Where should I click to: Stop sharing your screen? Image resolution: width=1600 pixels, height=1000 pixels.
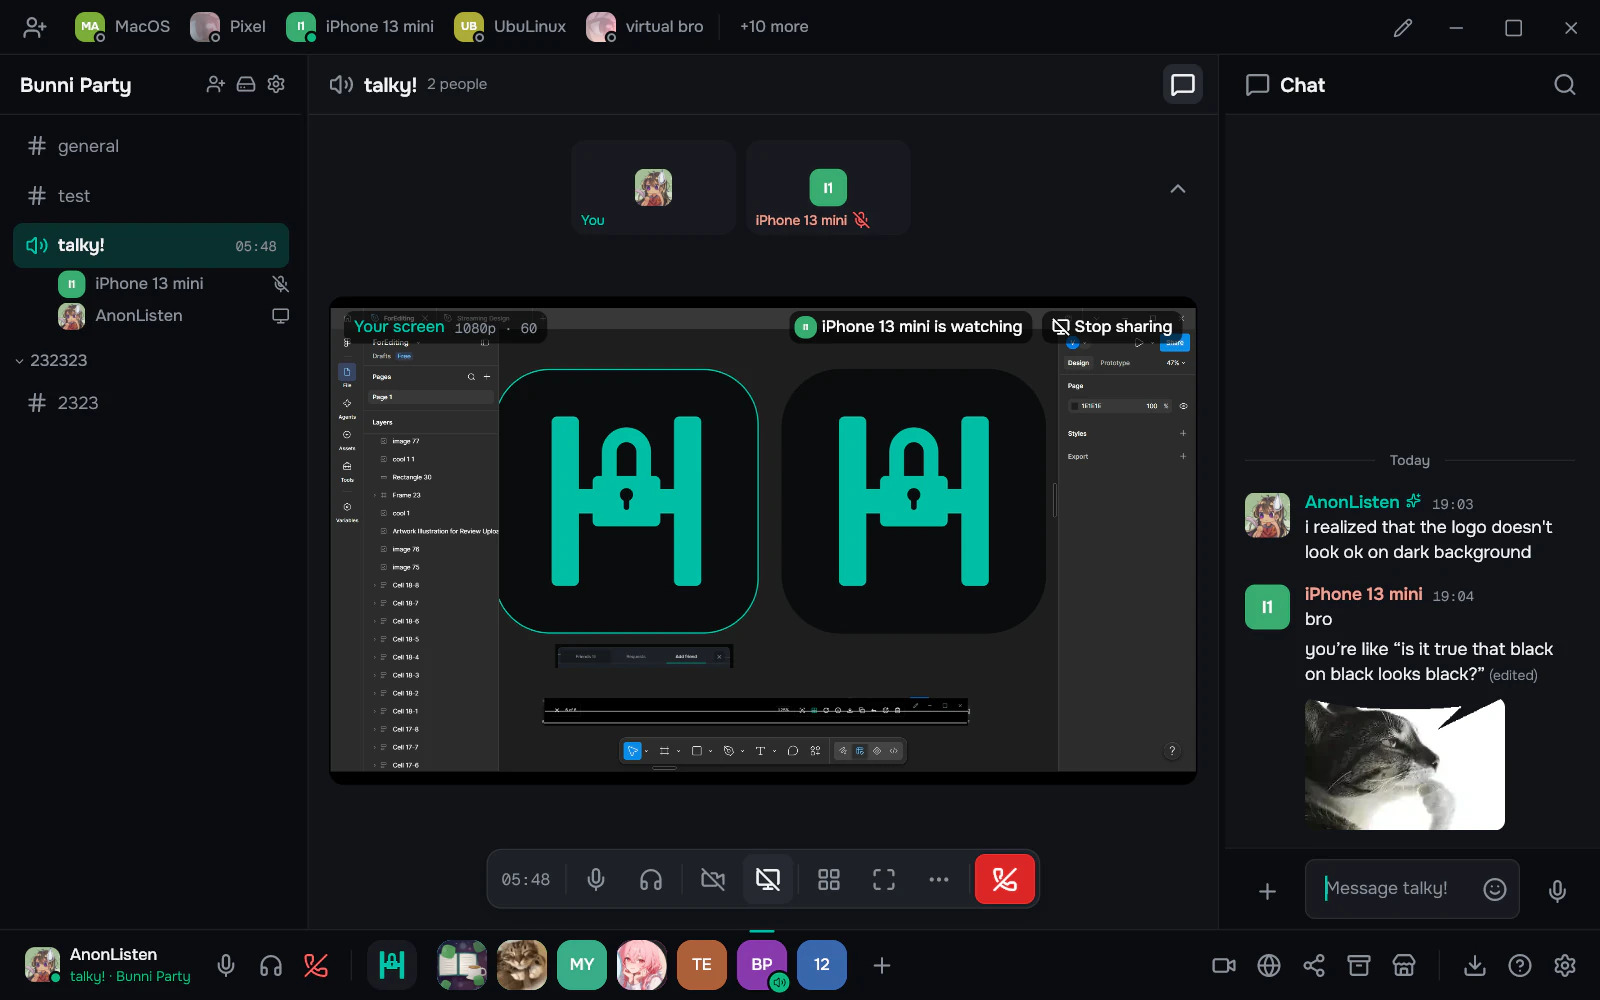coord(1112,327)
